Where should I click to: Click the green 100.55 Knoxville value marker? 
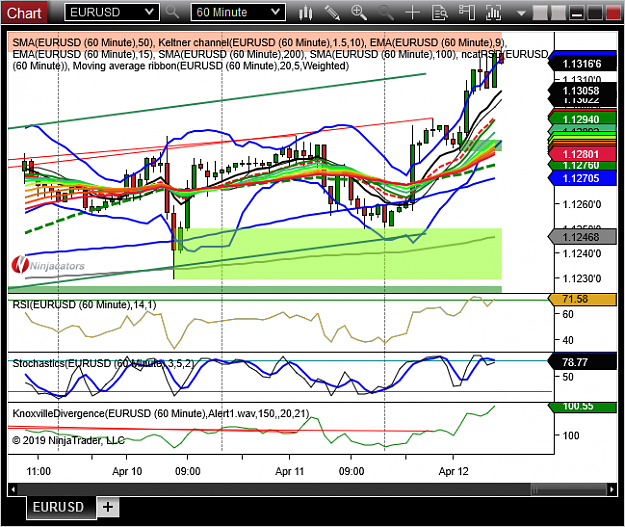pyautogui.click(x=582, y=407)
